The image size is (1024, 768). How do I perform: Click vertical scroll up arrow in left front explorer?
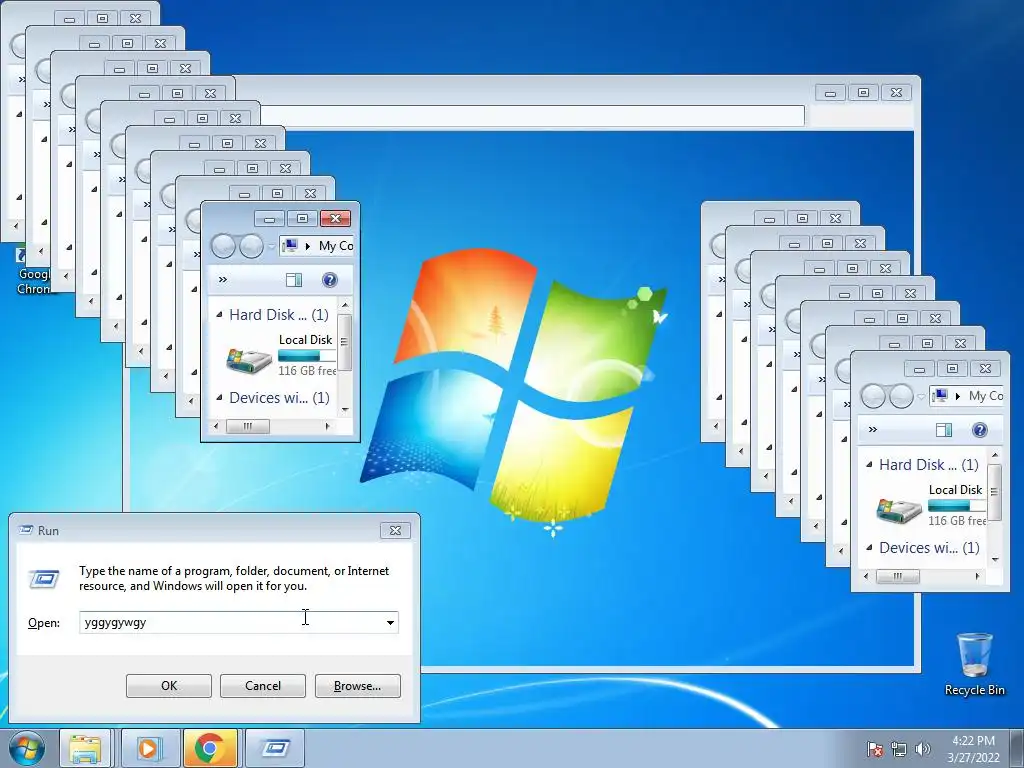point(345,305)
